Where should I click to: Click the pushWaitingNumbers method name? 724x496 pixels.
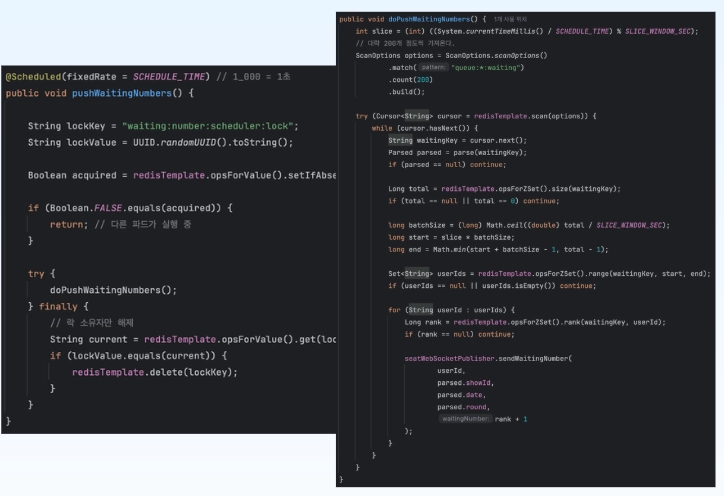tap(122, 93)
